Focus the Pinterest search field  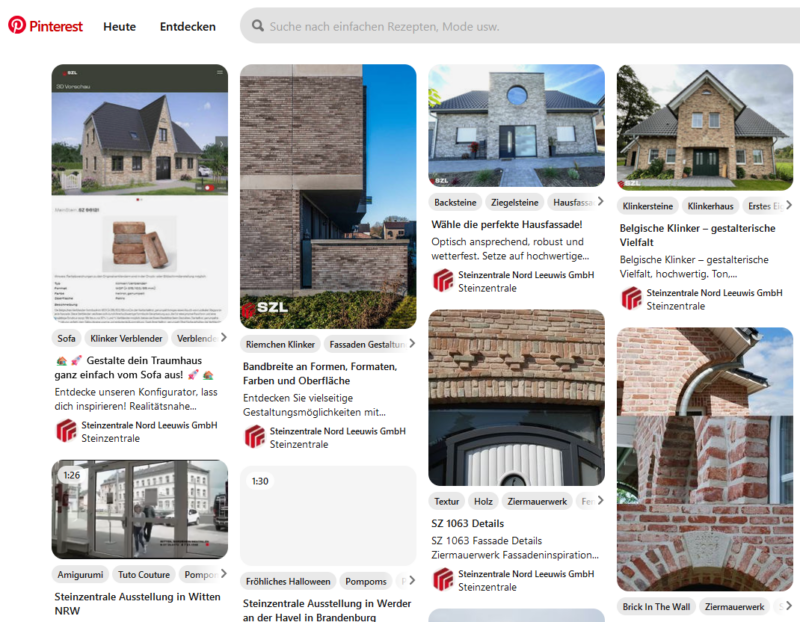coord(520,26)
